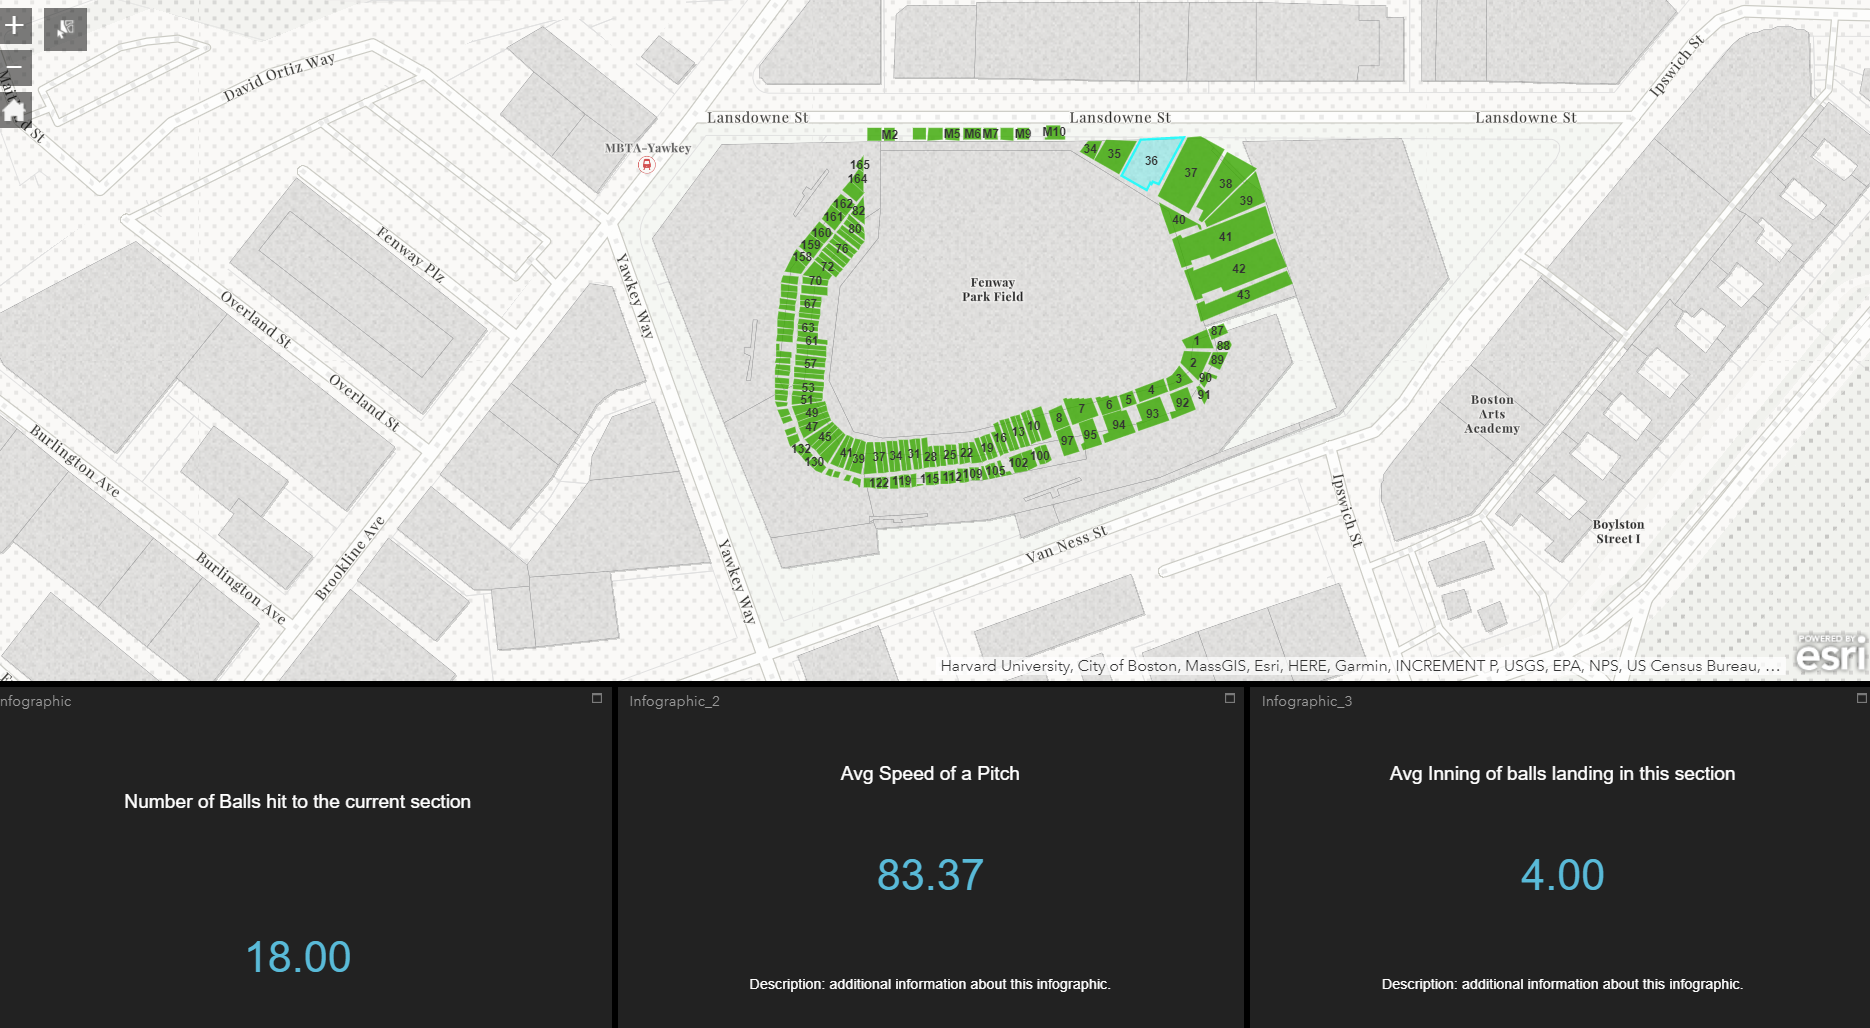Click the David Ortiz Way street label
The width and height of the screenshot is (1870, 1028).
click(279, 77)
